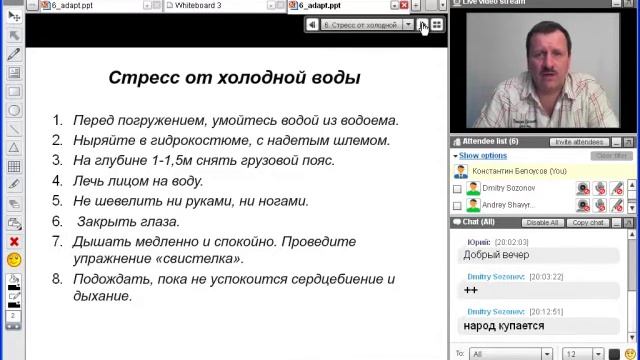Screen dimensions: 640x360
Task: Pop out the Chat panel
Action: (x=628, y=223)
